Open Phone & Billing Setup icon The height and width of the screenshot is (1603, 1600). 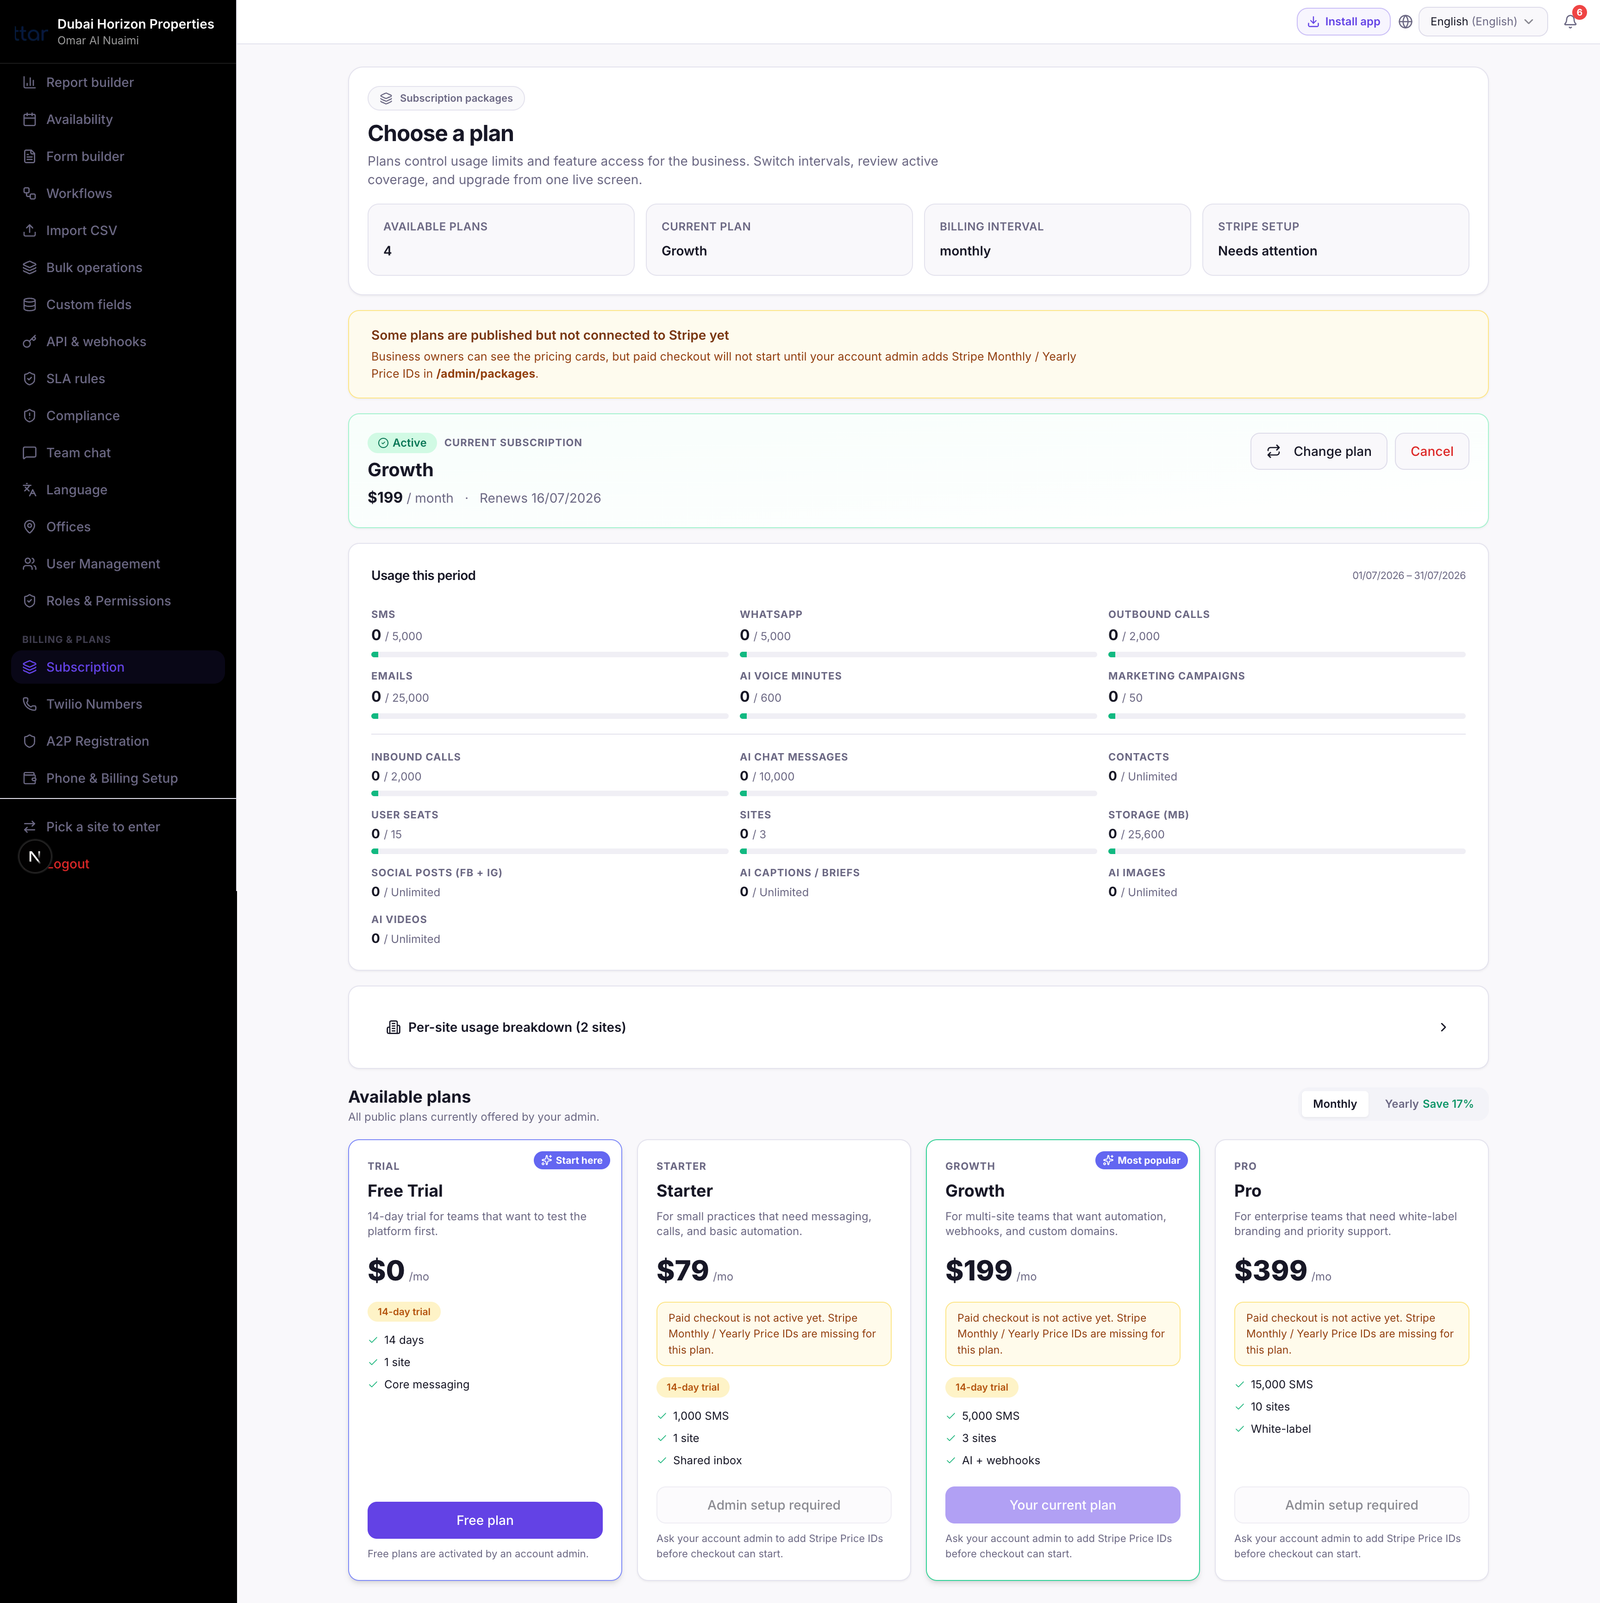(30, 778)
